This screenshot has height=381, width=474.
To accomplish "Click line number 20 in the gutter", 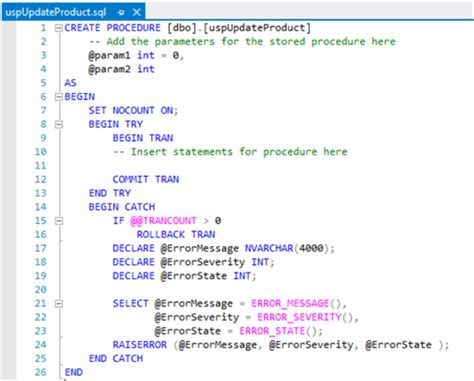I will coord(41,290).
